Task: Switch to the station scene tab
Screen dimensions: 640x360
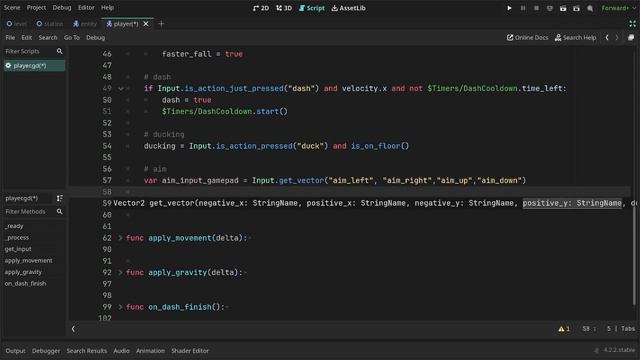Action: pos(50,24)
